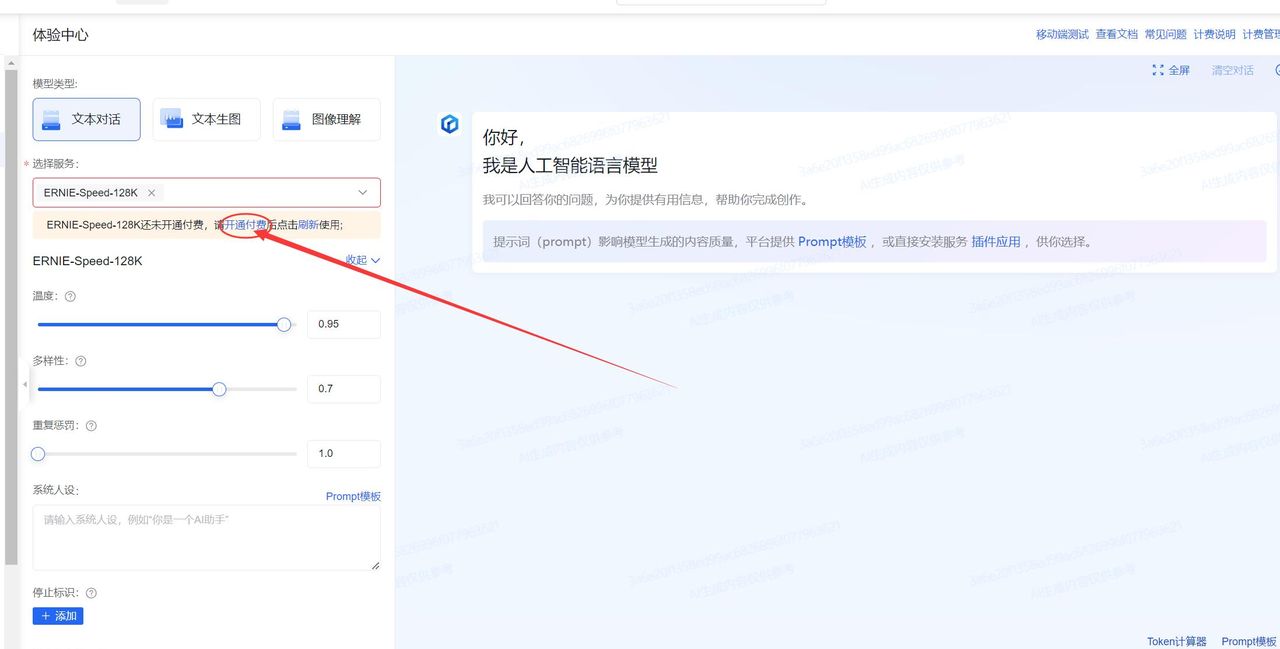Click the 文本生图 model icon

click(x=171, y=119)
